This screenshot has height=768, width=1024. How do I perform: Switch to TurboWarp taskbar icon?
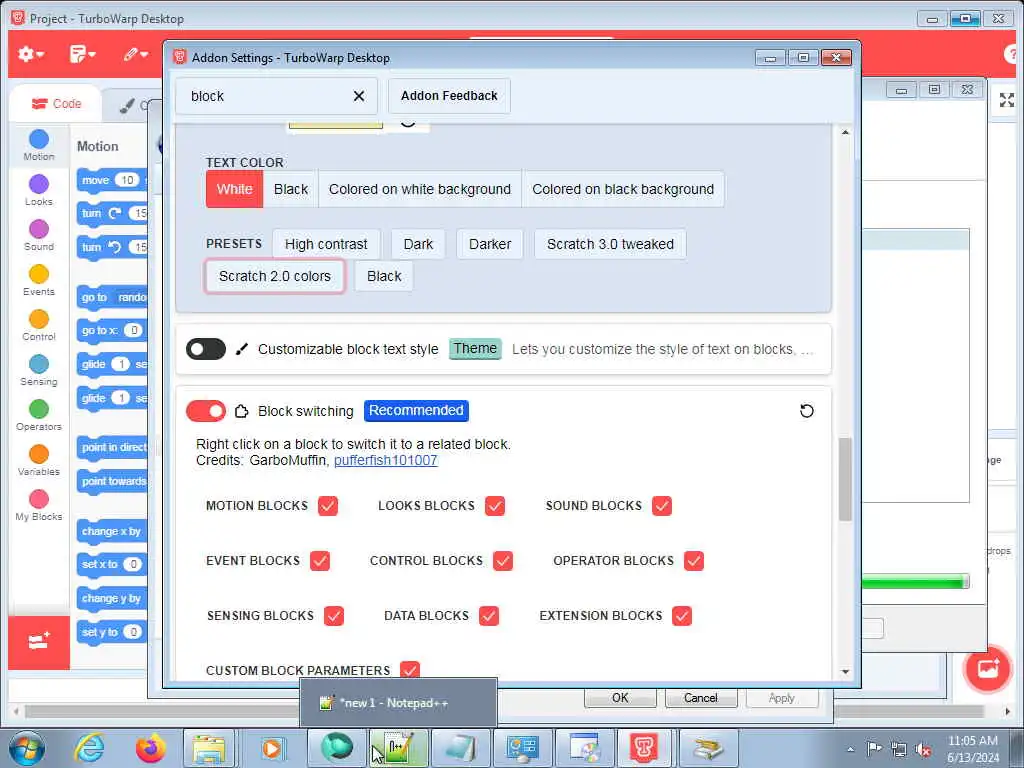643,748
